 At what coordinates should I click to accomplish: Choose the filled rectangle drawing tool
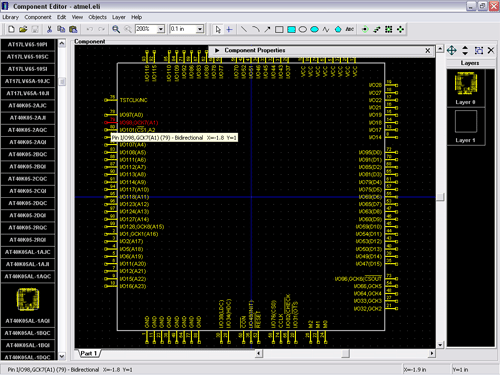(291, 30)
